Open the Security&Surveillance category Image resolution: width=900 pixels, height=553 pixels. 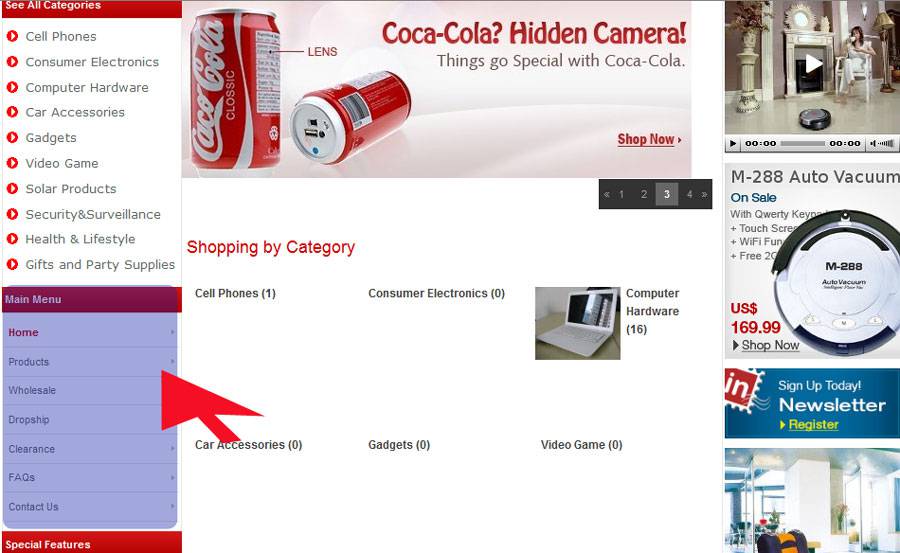point(93,214)
